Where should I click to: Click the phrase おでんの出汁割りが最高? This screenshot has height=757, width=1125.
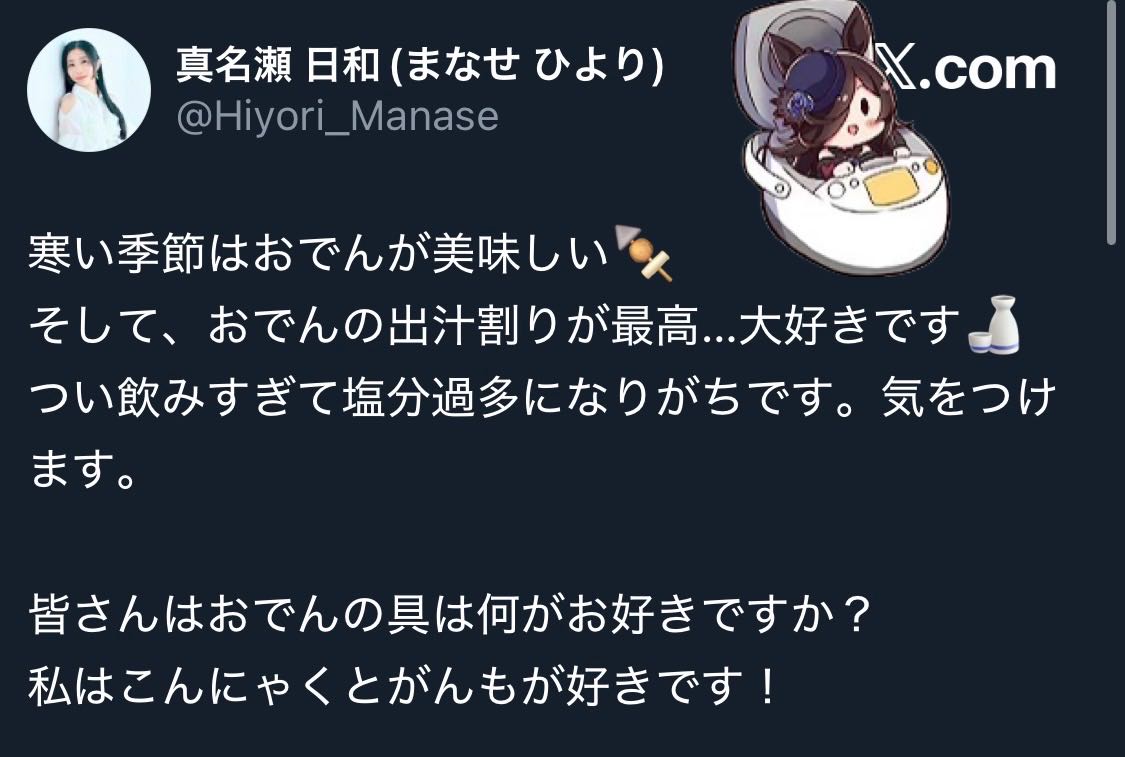click(454, 326)
